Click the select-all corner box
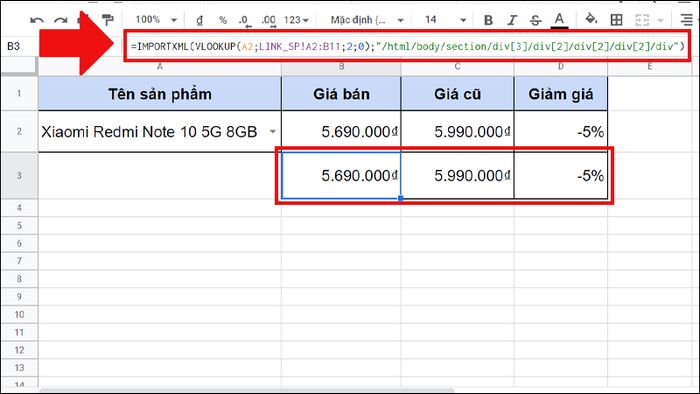The width and height of the screenshot is (700, 394). point(19,67)
